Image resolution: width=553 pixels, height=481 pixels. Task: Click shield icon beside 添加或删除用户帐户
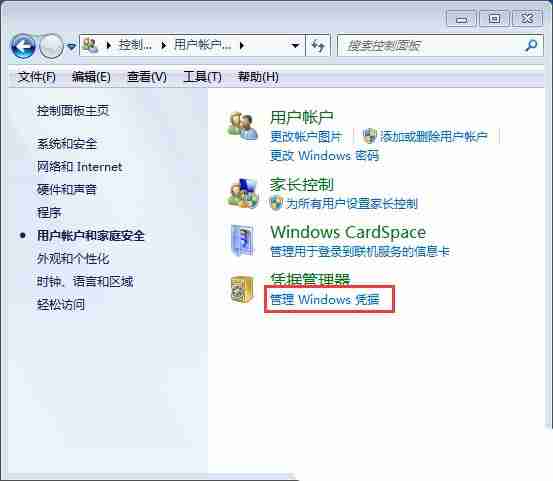coord(370,136)
